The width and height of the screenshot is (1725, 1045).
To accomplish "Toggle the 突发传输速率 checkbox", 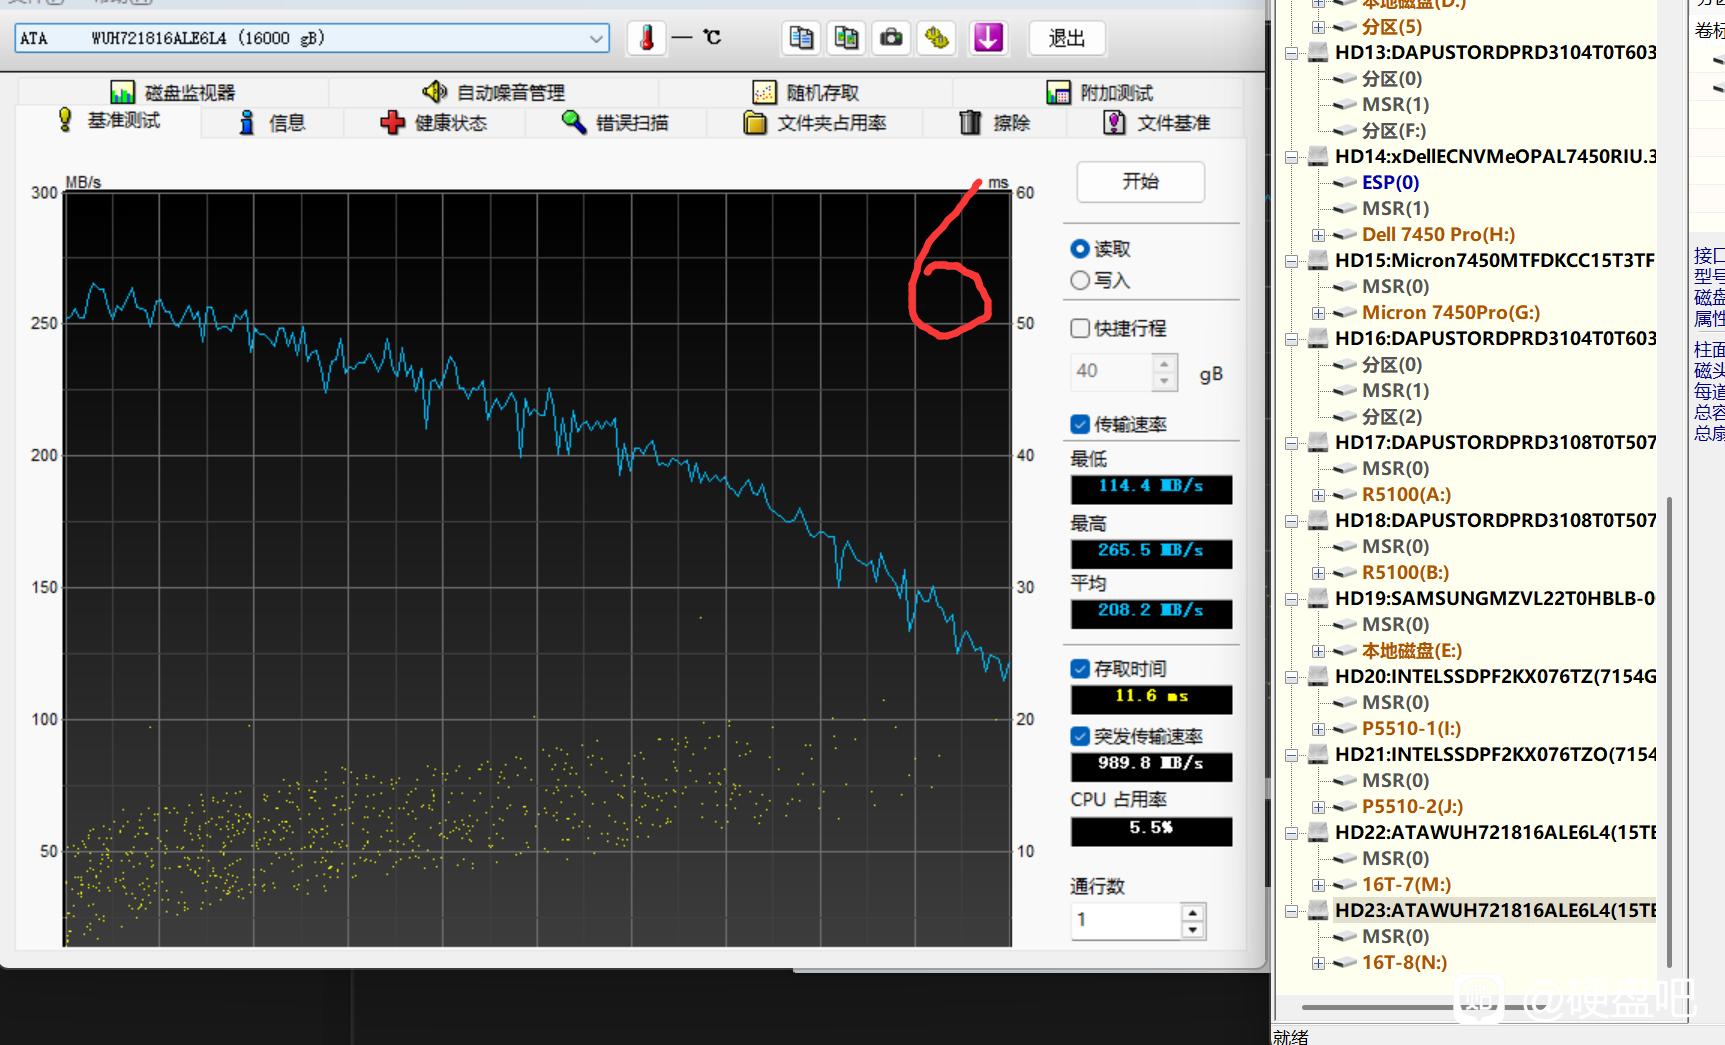I will click(1080, 736).
